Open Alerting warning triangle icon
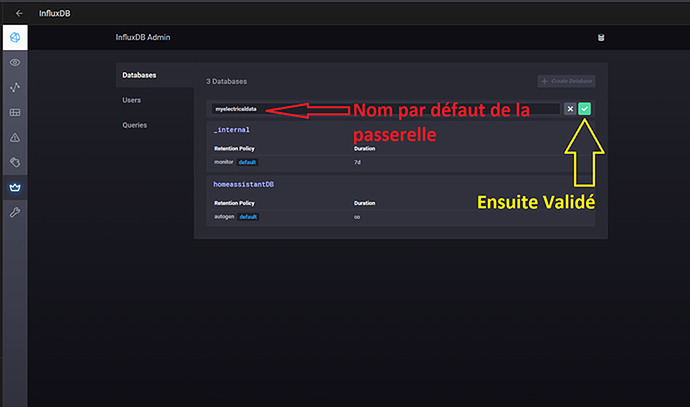Viewport: 690px width, 407px height. click(x=15, y=138)
